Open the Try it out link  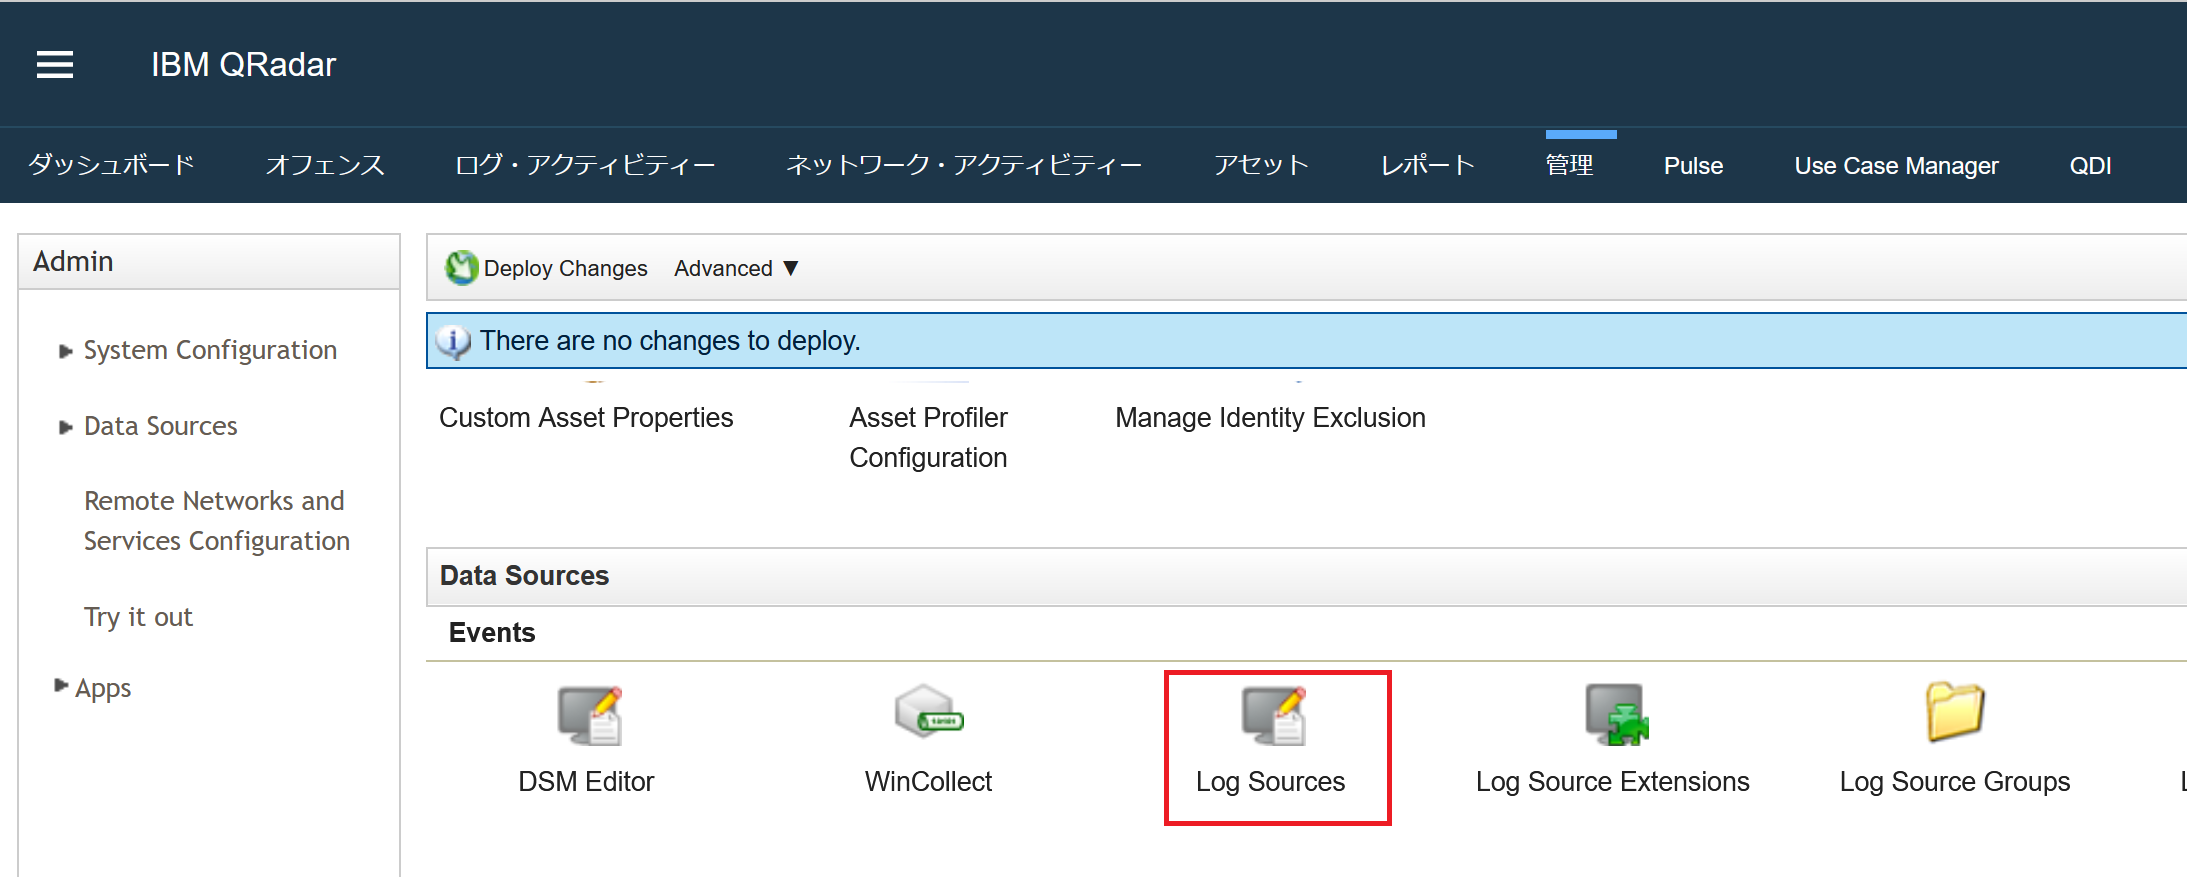[138, 617]
